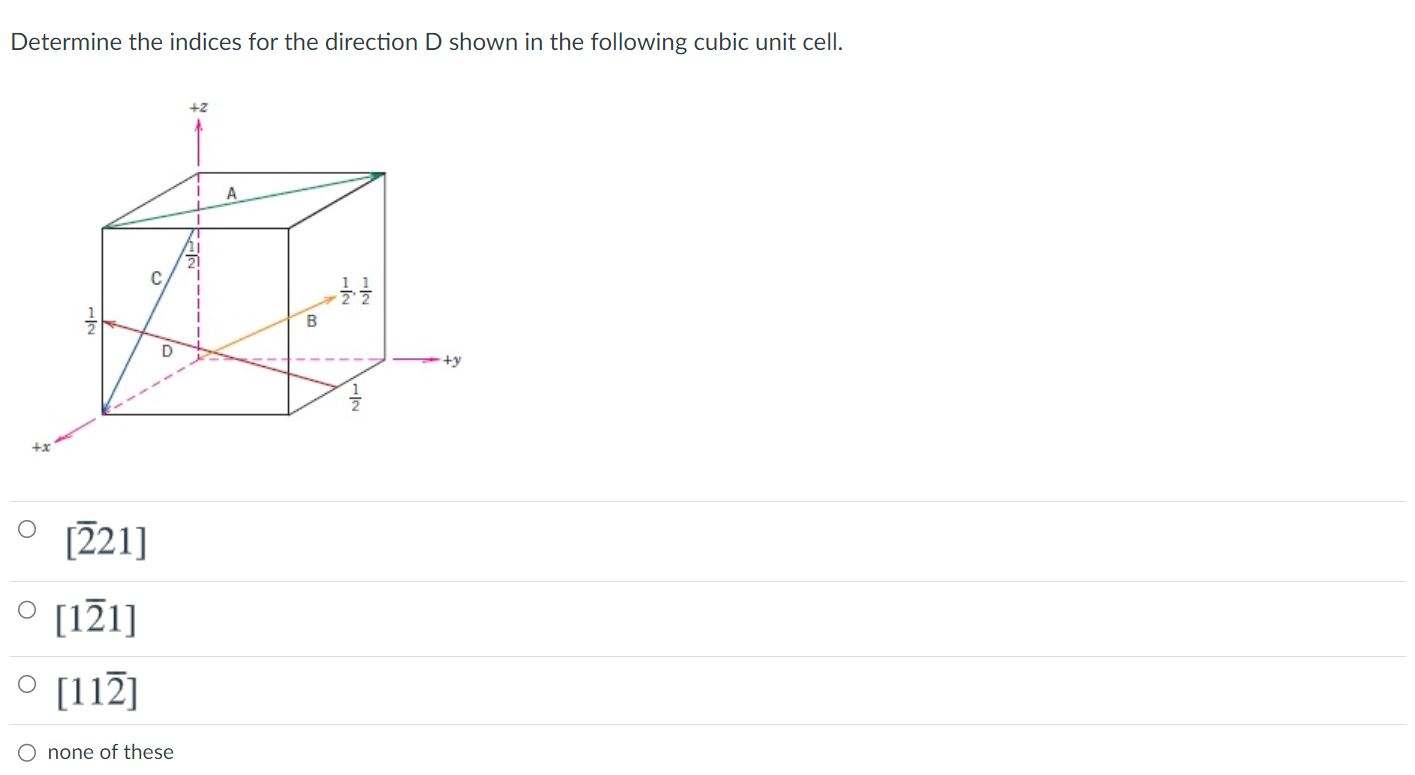The width and height of the screenshot is (1415, 775).
Task: Click the answer text [112̄]
Action: tap(96, 688)
